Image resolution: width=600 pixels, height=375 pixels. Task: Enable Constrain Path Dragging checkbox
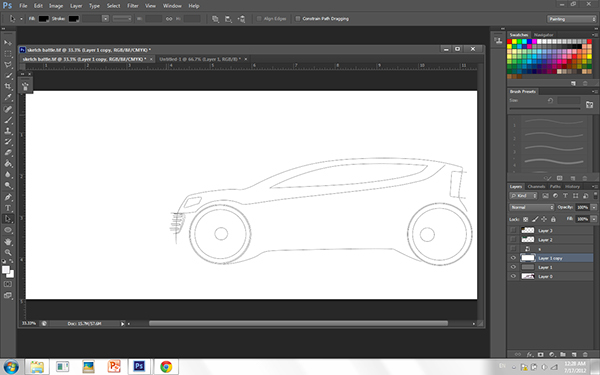[x=298, y=18]
